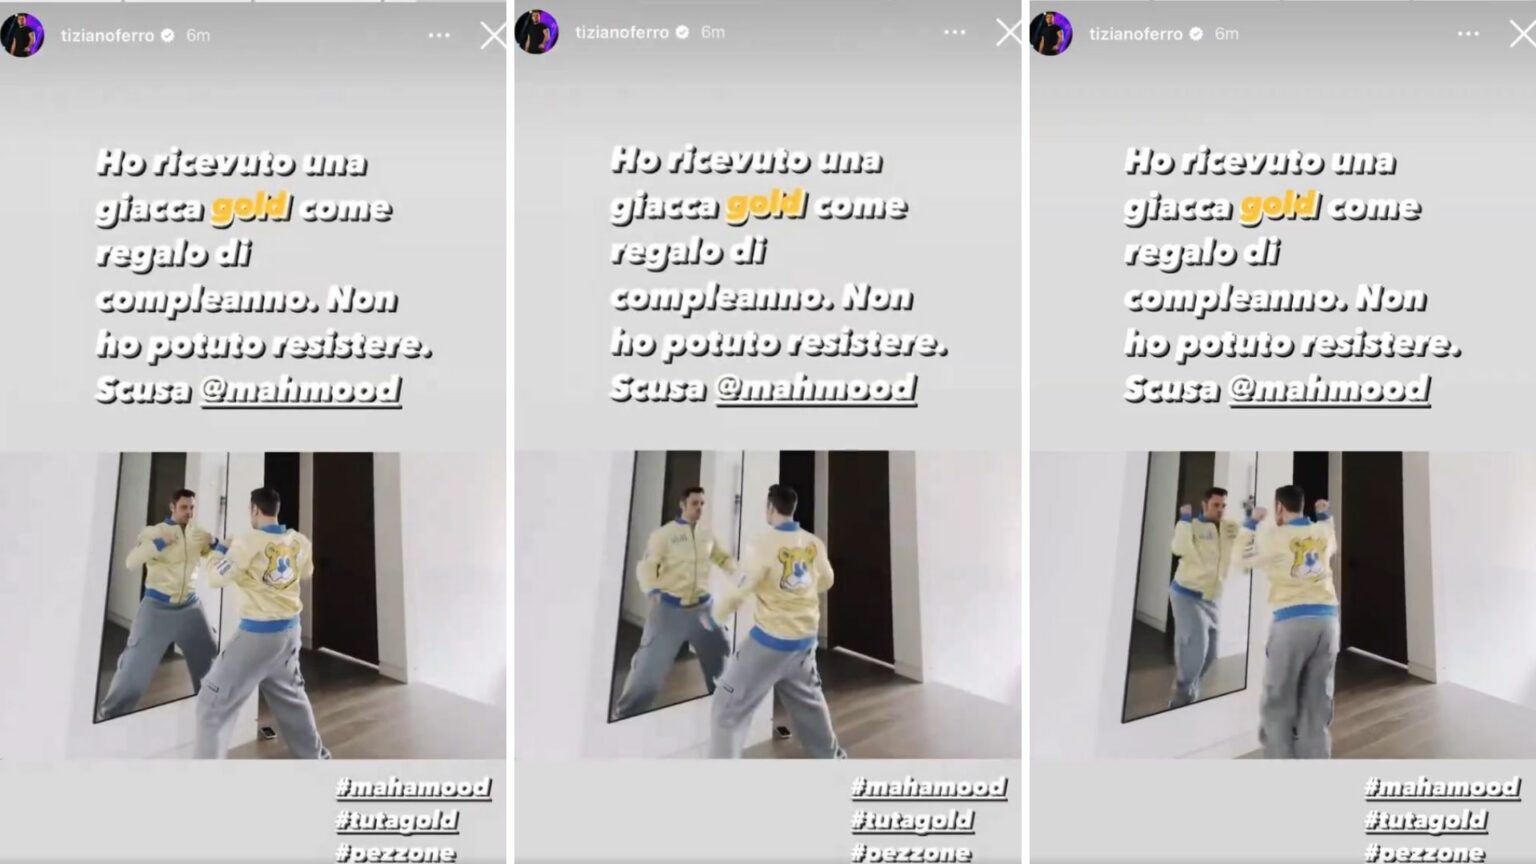The height and width of the screenshot is (864, 1536).
Task: Close the left story with X
Action: (x=493, y=36)
